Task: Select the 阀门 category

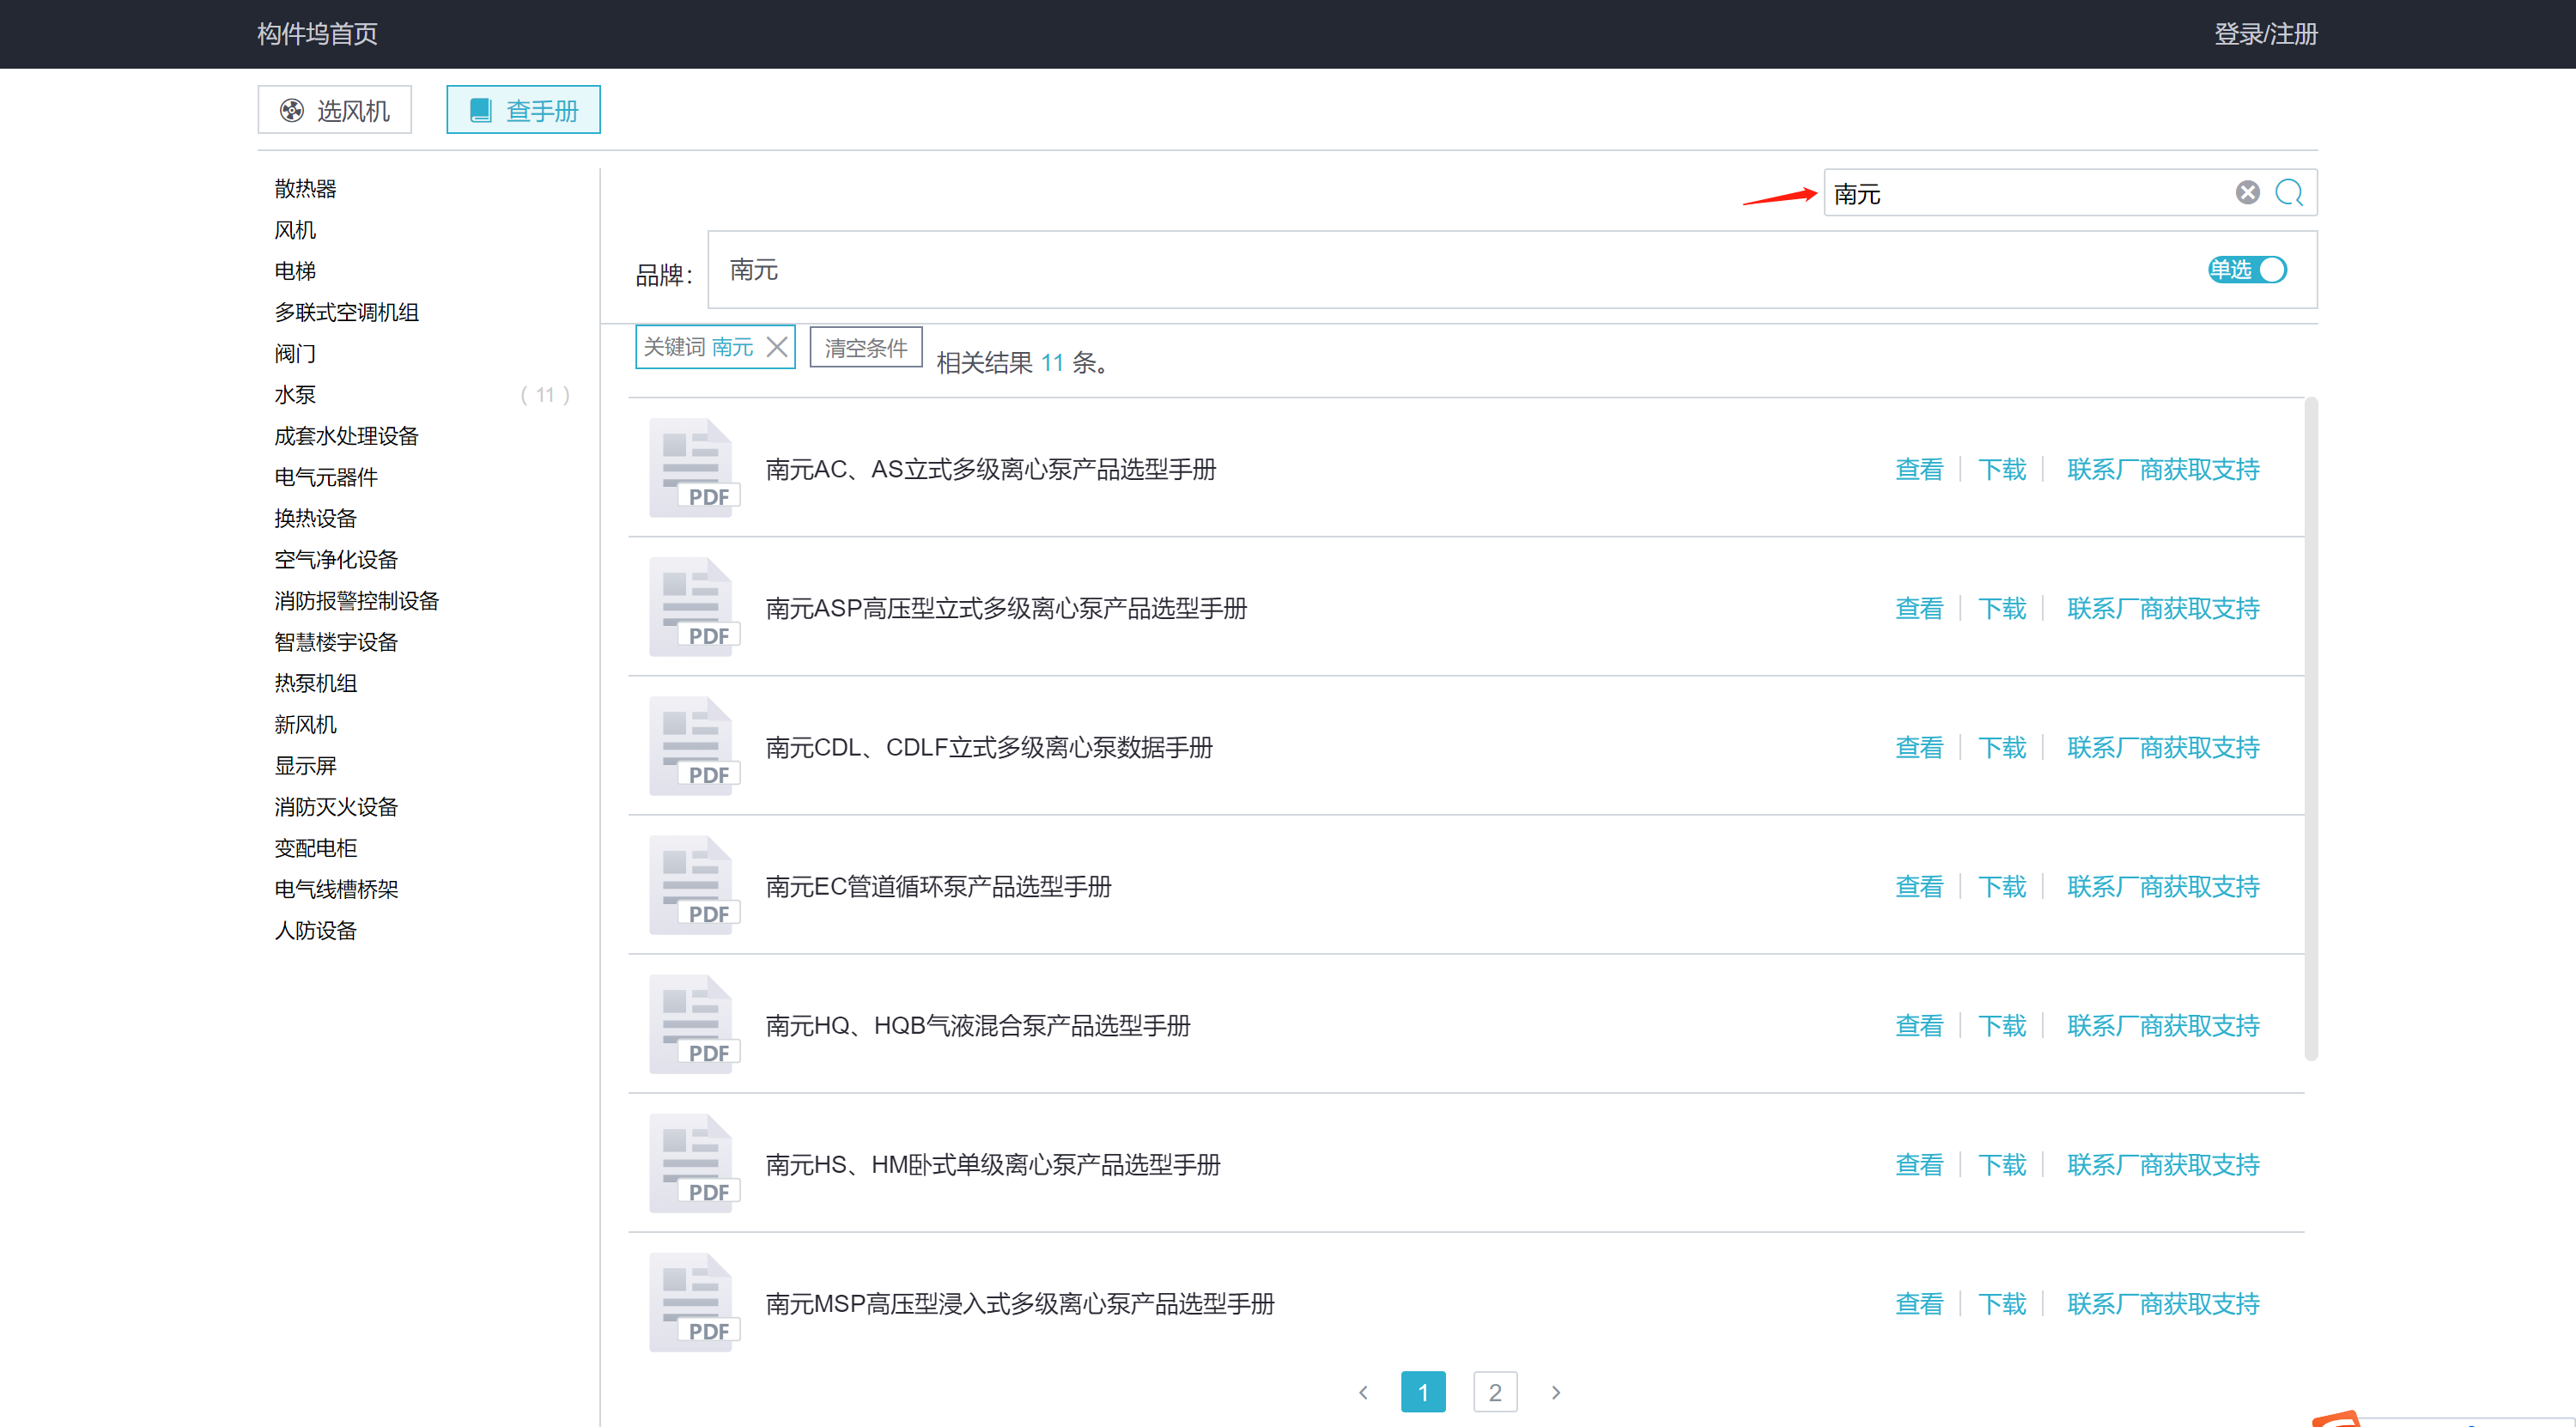Action: (295, 353)
